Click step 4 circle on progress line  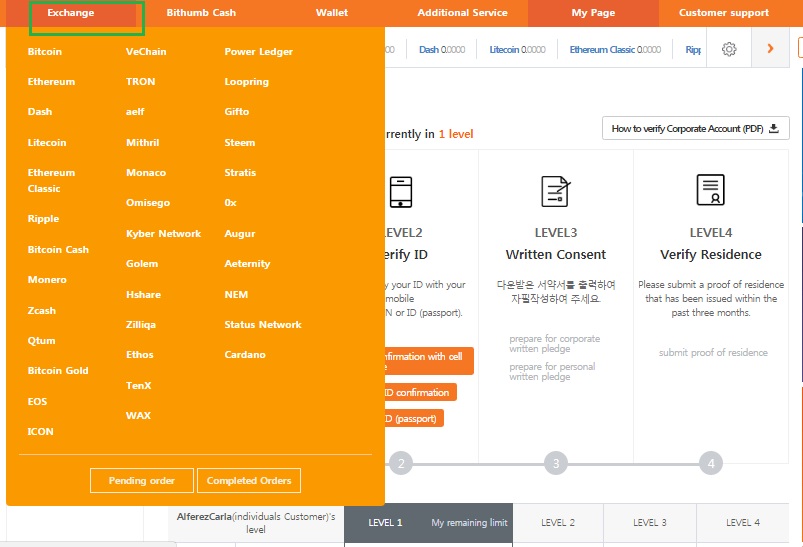pos(711,464)
